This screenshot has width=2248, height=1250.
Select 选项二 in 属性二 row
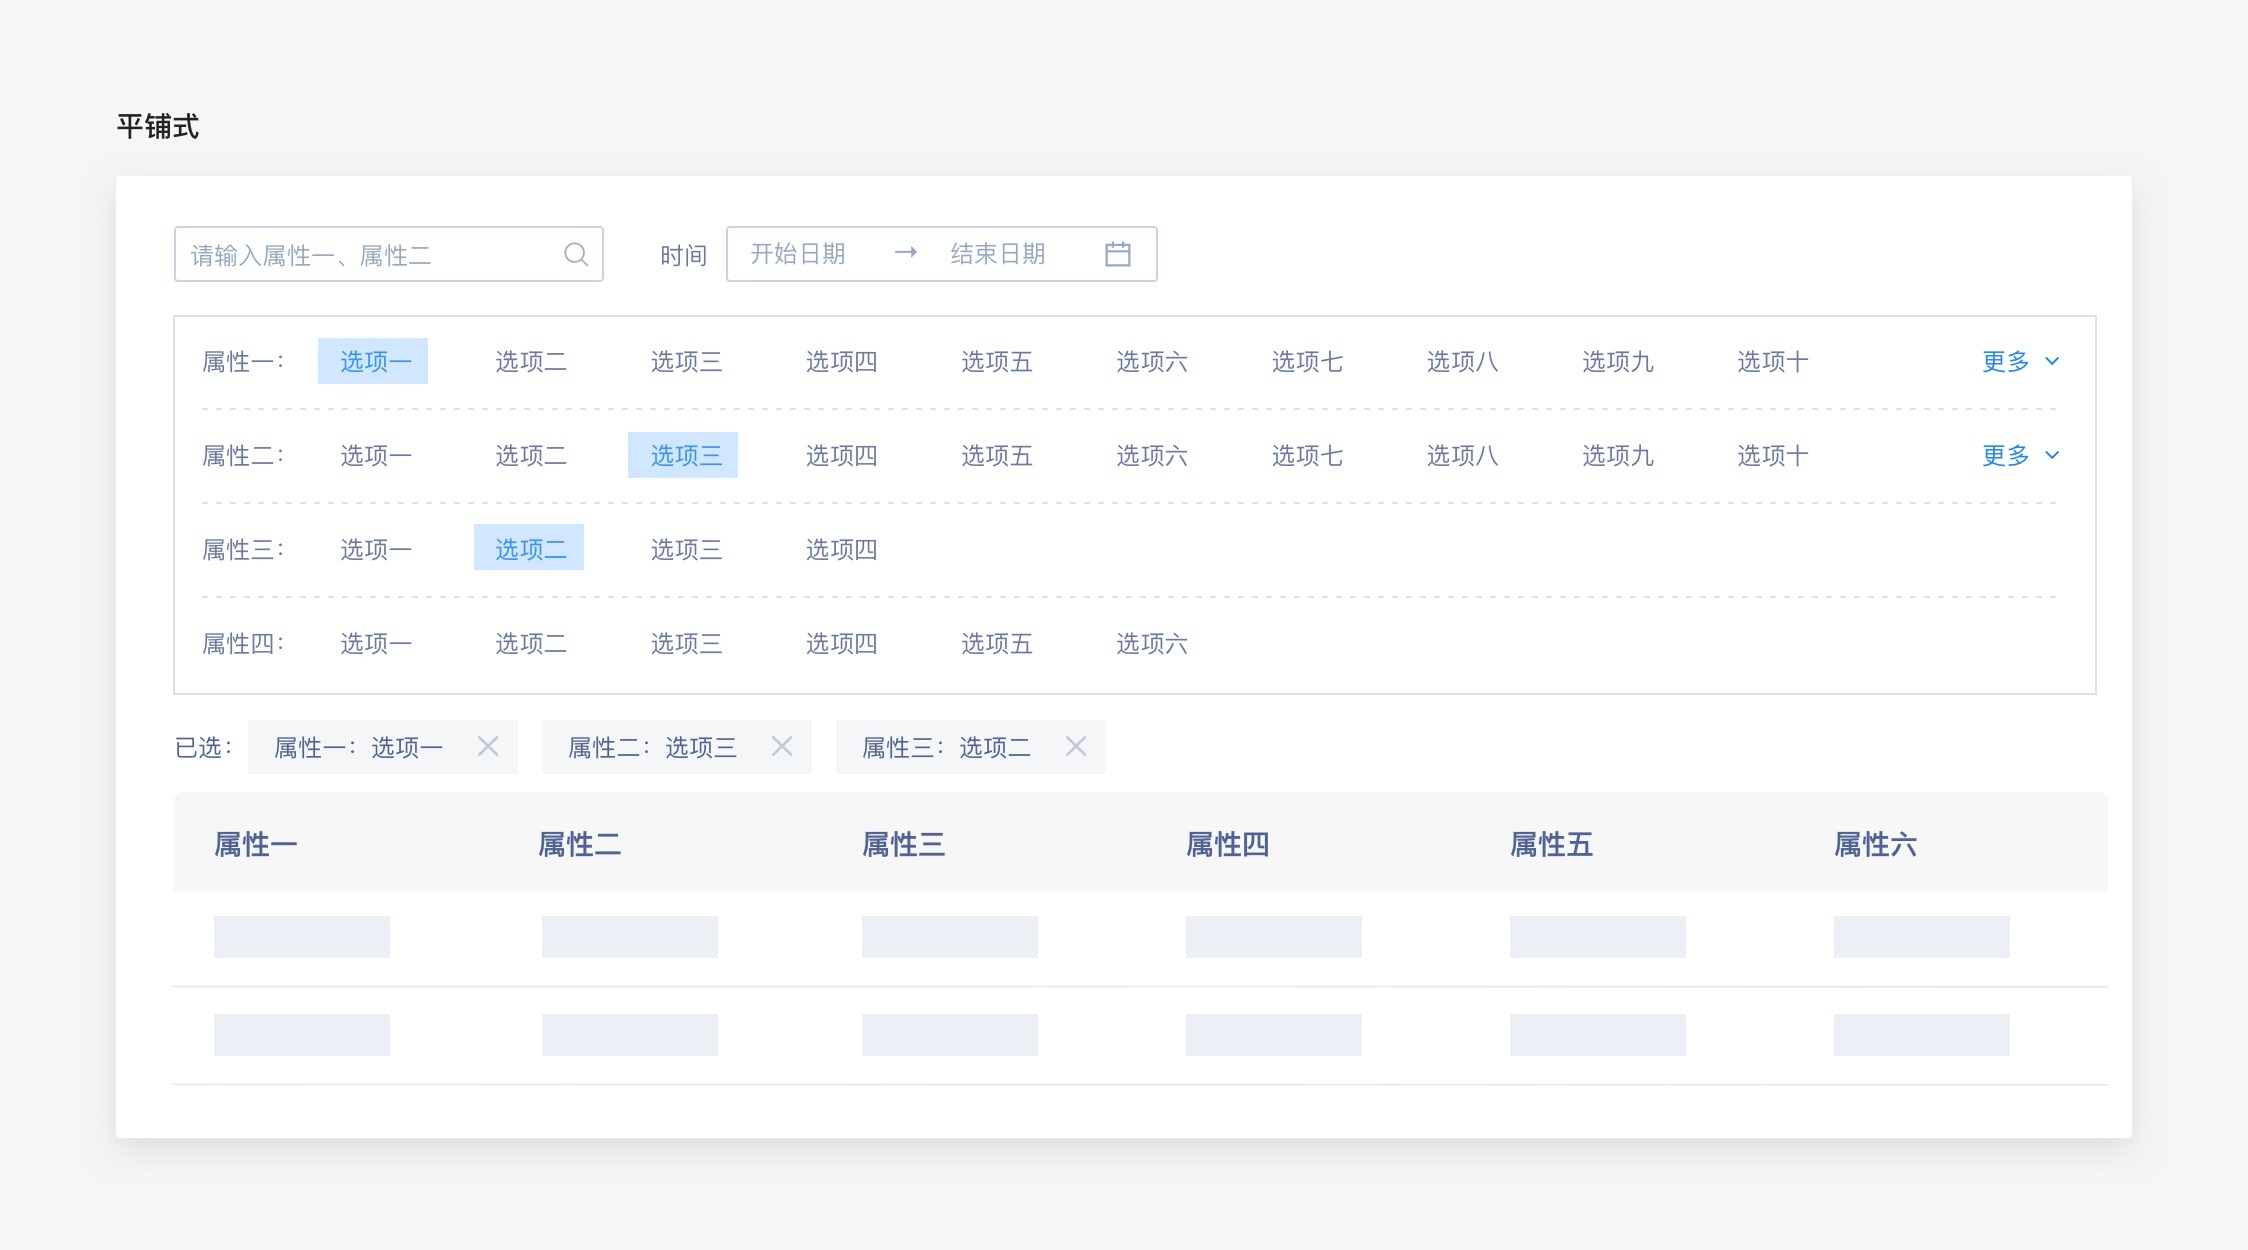click(x=531, y=455)
